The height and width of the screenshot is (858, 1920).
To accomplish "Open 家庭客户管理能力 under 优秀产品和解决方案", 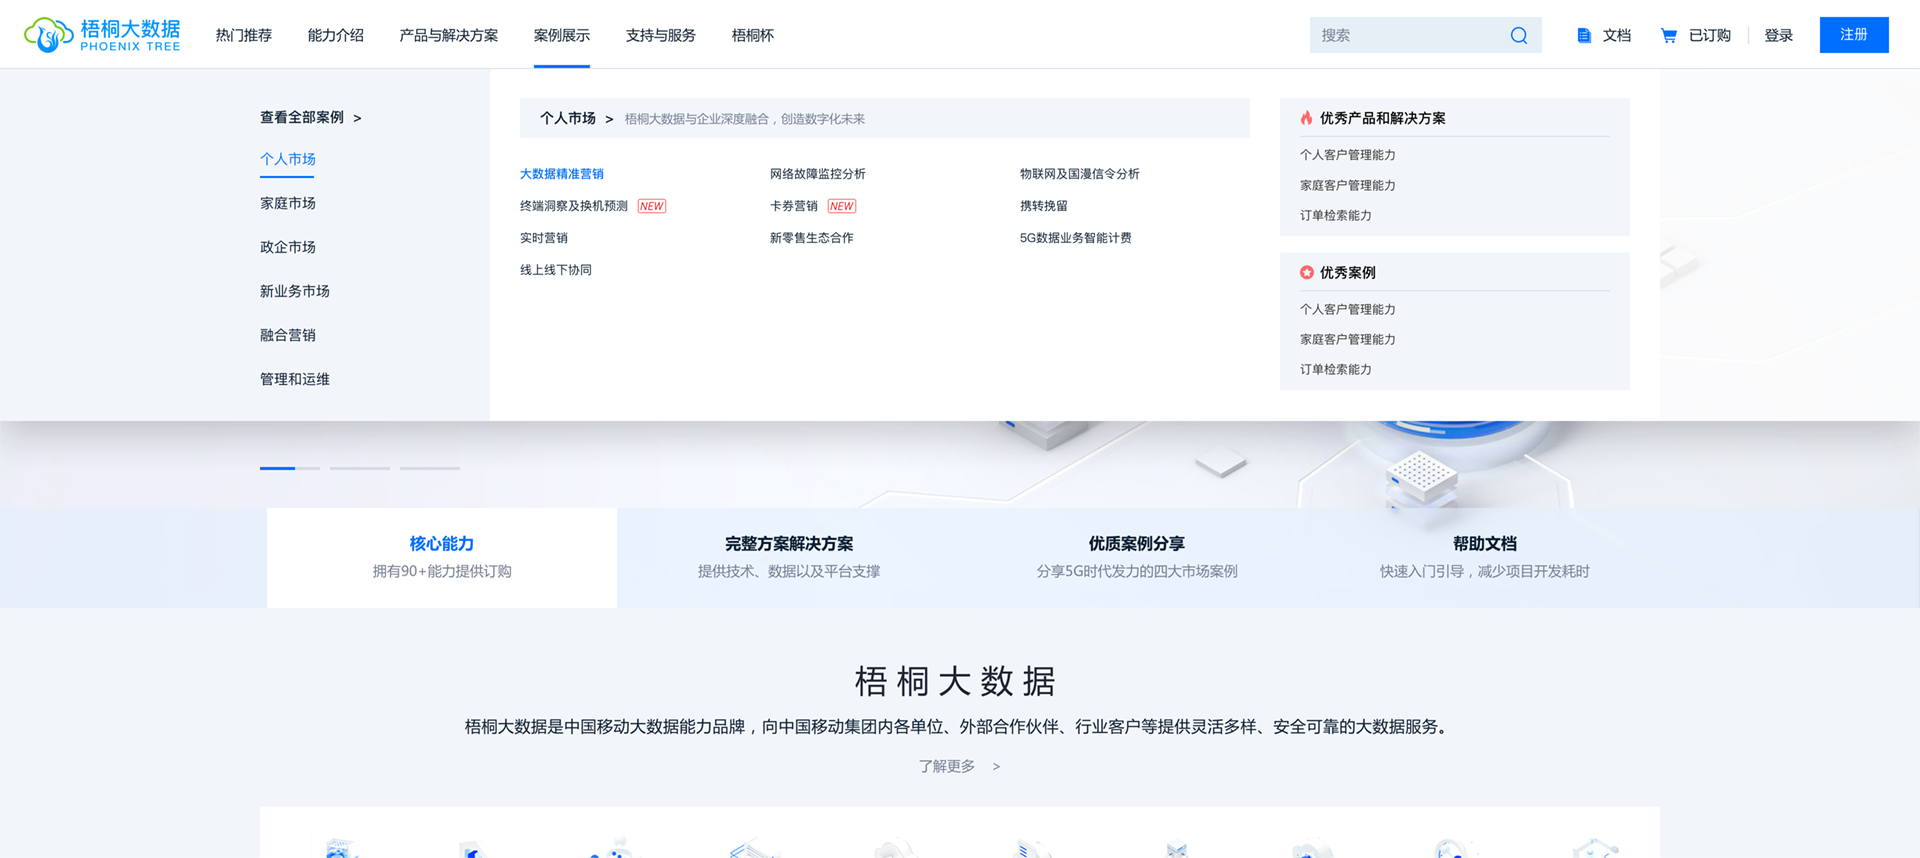I will tap(1348, 185).
